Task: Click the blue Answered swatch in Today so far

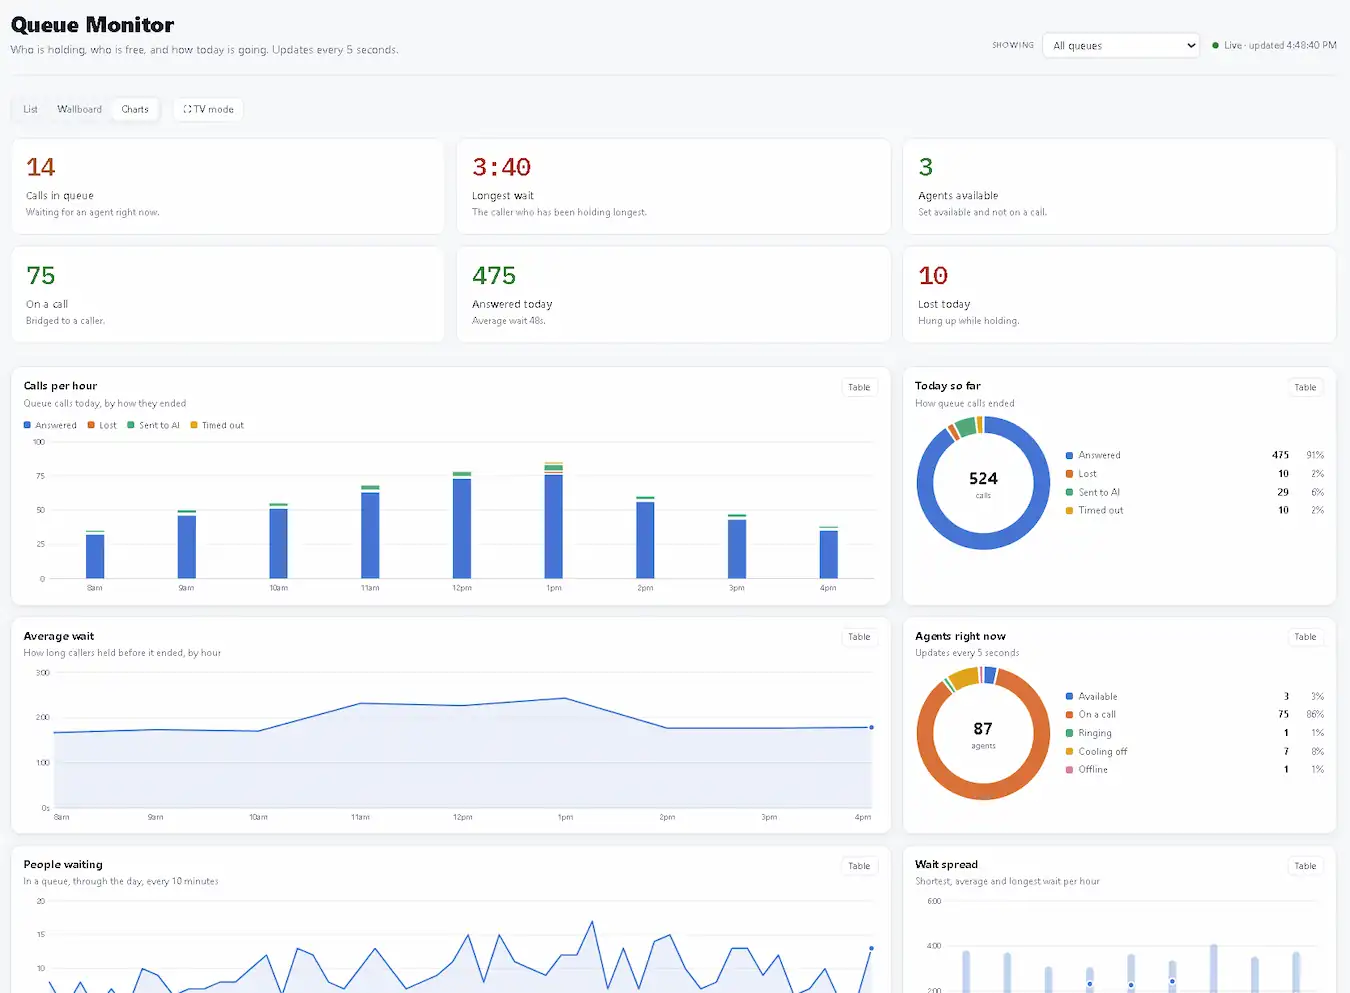Action: click(x=1069, y=455)
